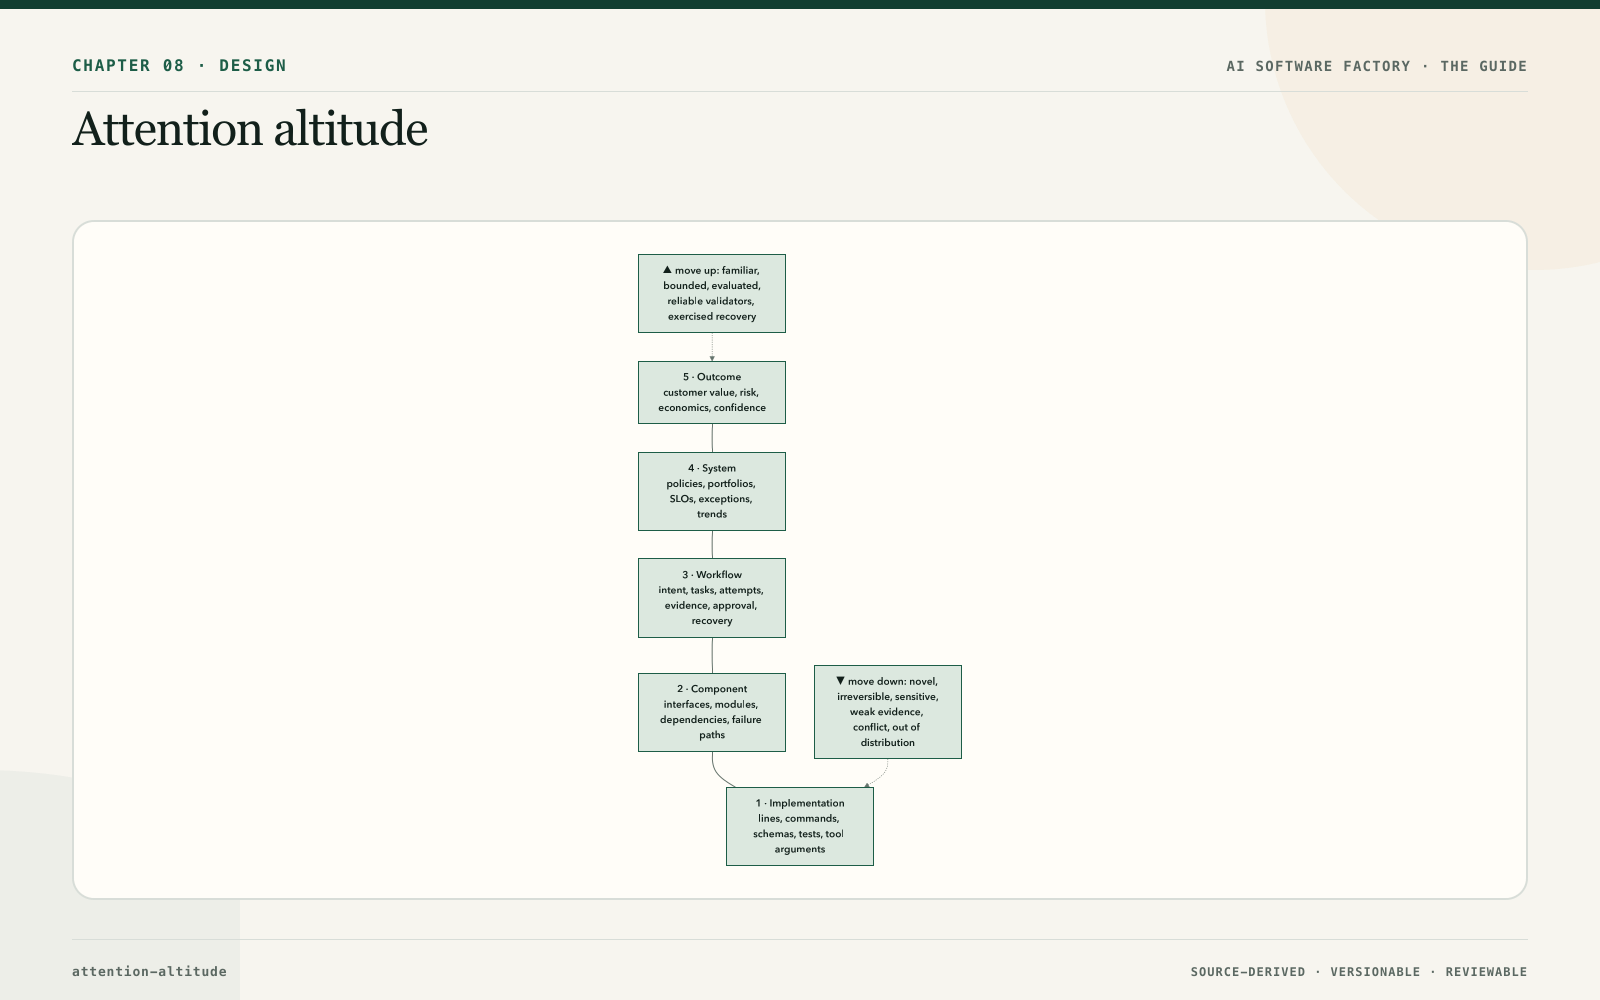Select the "4 · System" diagram node
Viewport: 1600px width, 1000px height.
pos(712,491)
